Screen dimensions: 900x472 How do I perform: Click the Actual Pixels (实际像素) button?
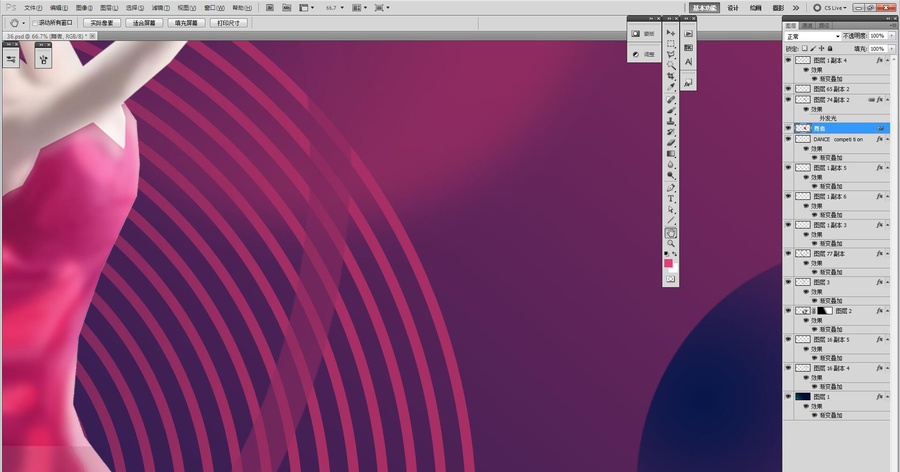(x=102, y=23)
